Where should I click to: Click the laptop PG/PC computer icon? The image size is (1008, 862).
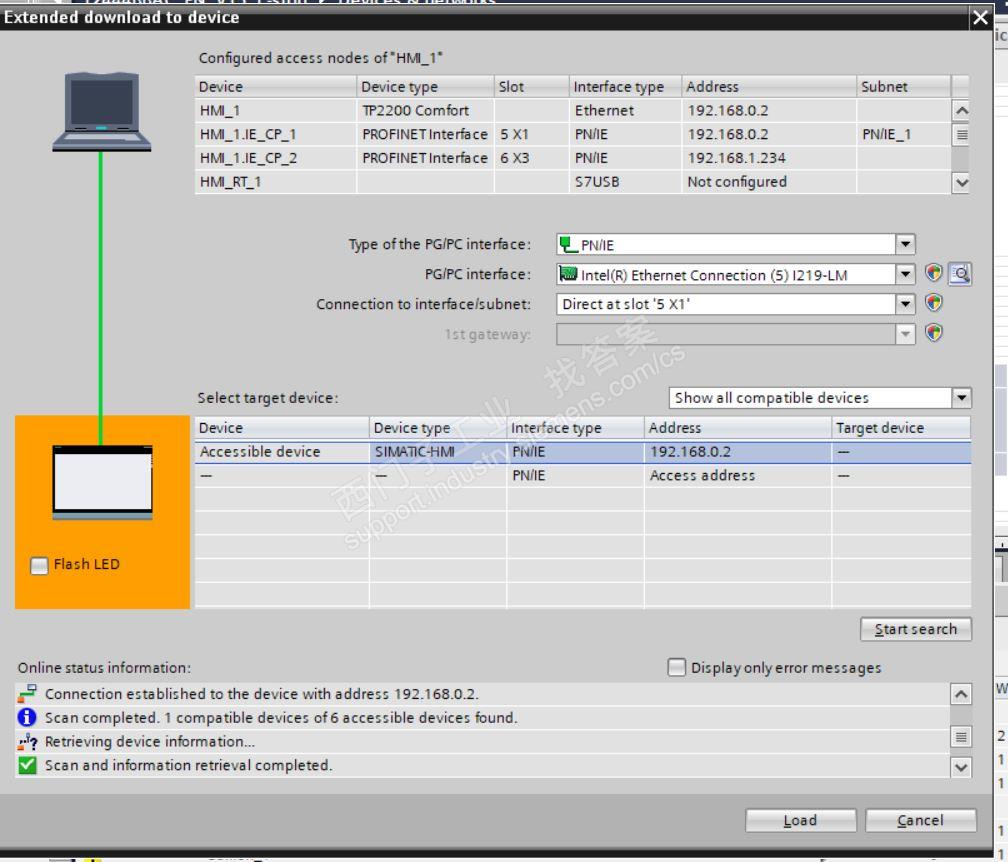(102, 112)
